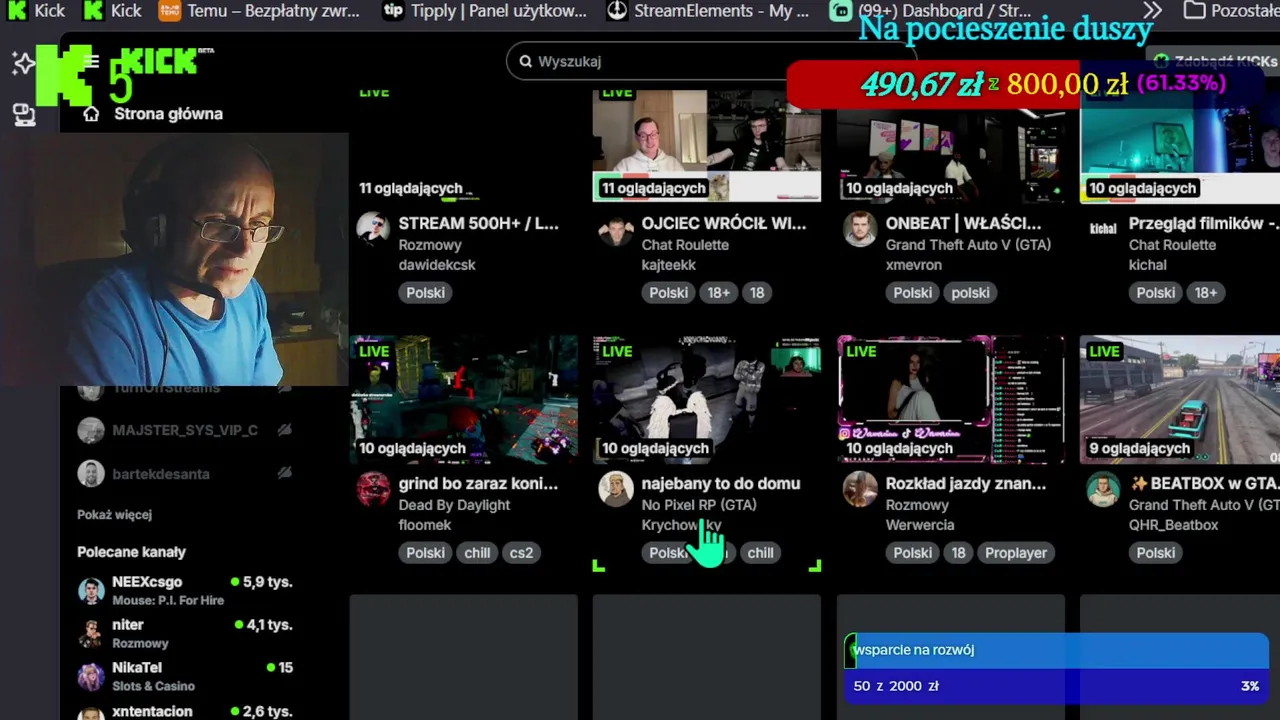The height and width of the screenshot is (720, 1280).
Task: Select bartekdesanta followed channel
Action: click(x=161, y=474)
